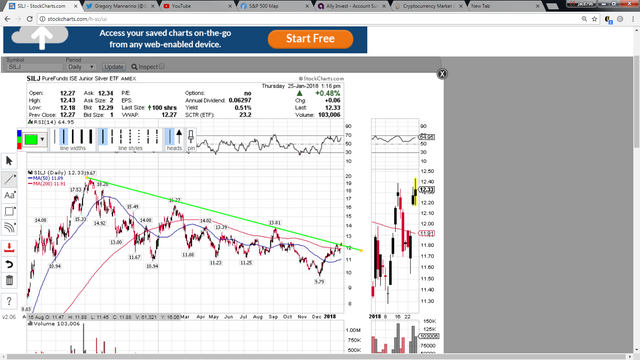This screenshot has height=360, width=640.
Task: Select the trendline drawing tool
Action: (9, 179)
